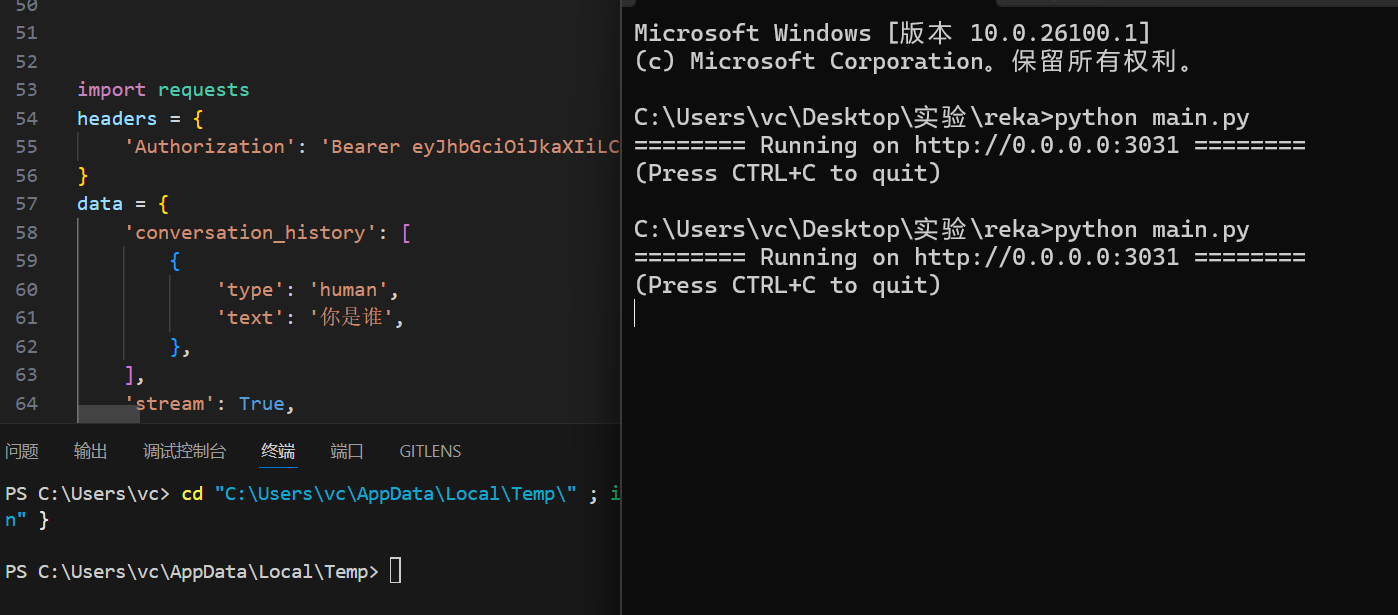Screen dimensions: 1398x615
Task: Show the 端口 tab
Action: tap(347, 451)
